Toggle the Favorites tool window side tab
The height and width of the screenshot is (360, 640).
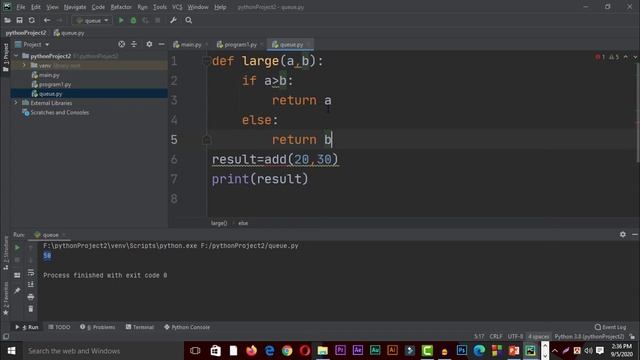point(5,298)
